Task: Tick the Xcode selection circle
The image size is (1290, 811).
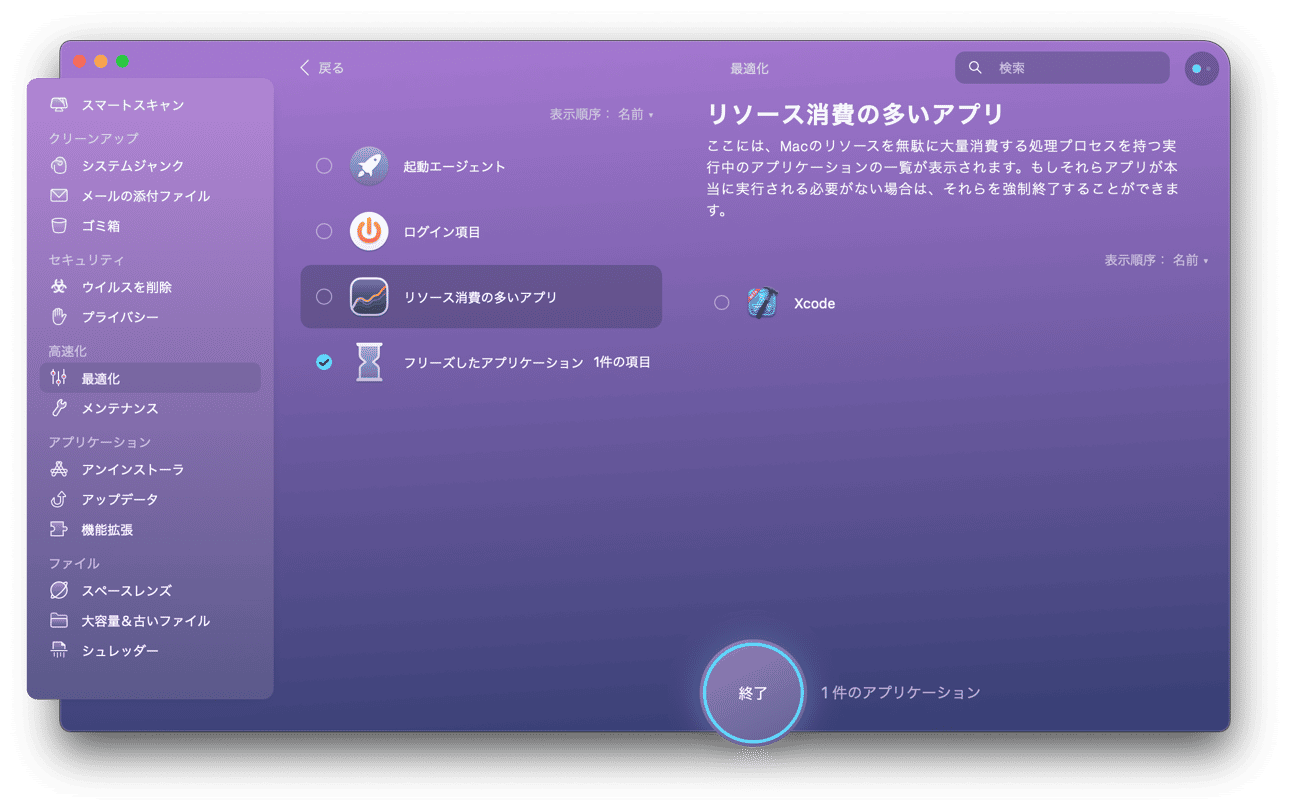Action: click(722, 303)
